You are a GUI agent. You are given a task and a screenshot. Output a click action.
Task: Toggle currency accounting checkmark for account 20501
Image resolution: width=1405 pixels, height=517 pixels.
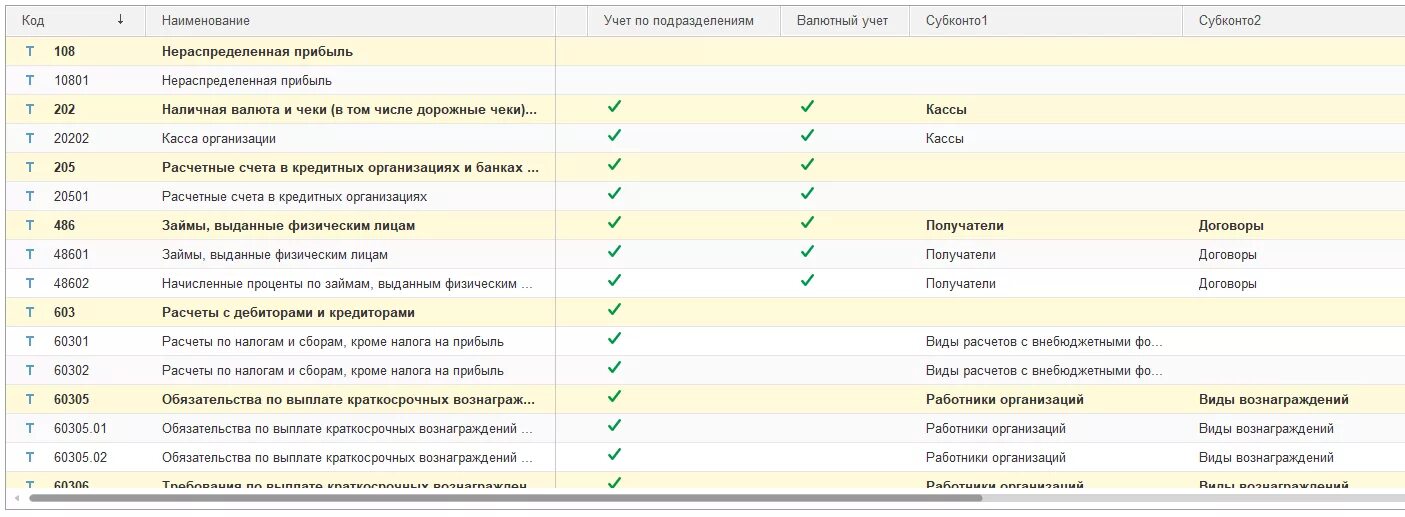pyautogui.click(x=807, y=194)
